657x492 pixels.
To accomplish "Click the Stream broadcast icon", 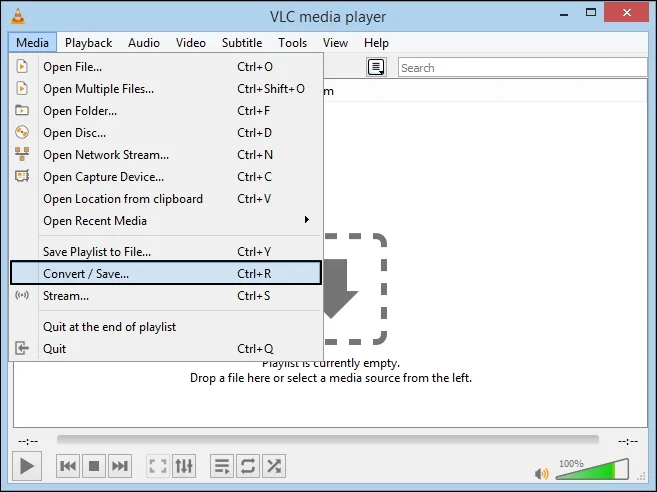I will coord(22,295).
